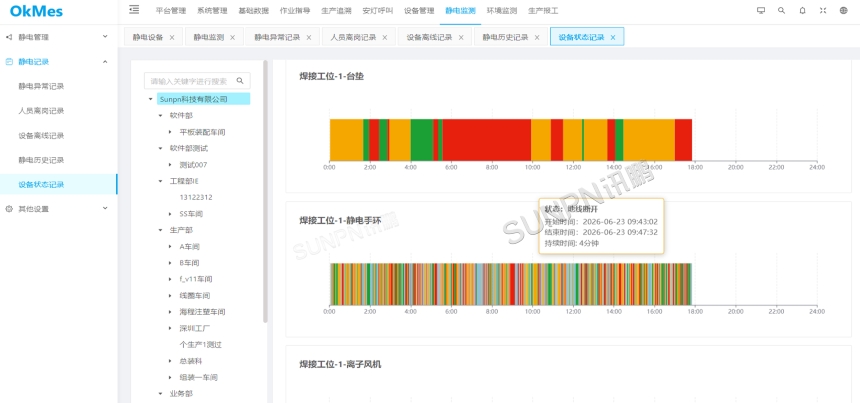Click the search magnifier in the tree search box
The width and height of the screenshot is (860, 403).
tap(240, 81)
